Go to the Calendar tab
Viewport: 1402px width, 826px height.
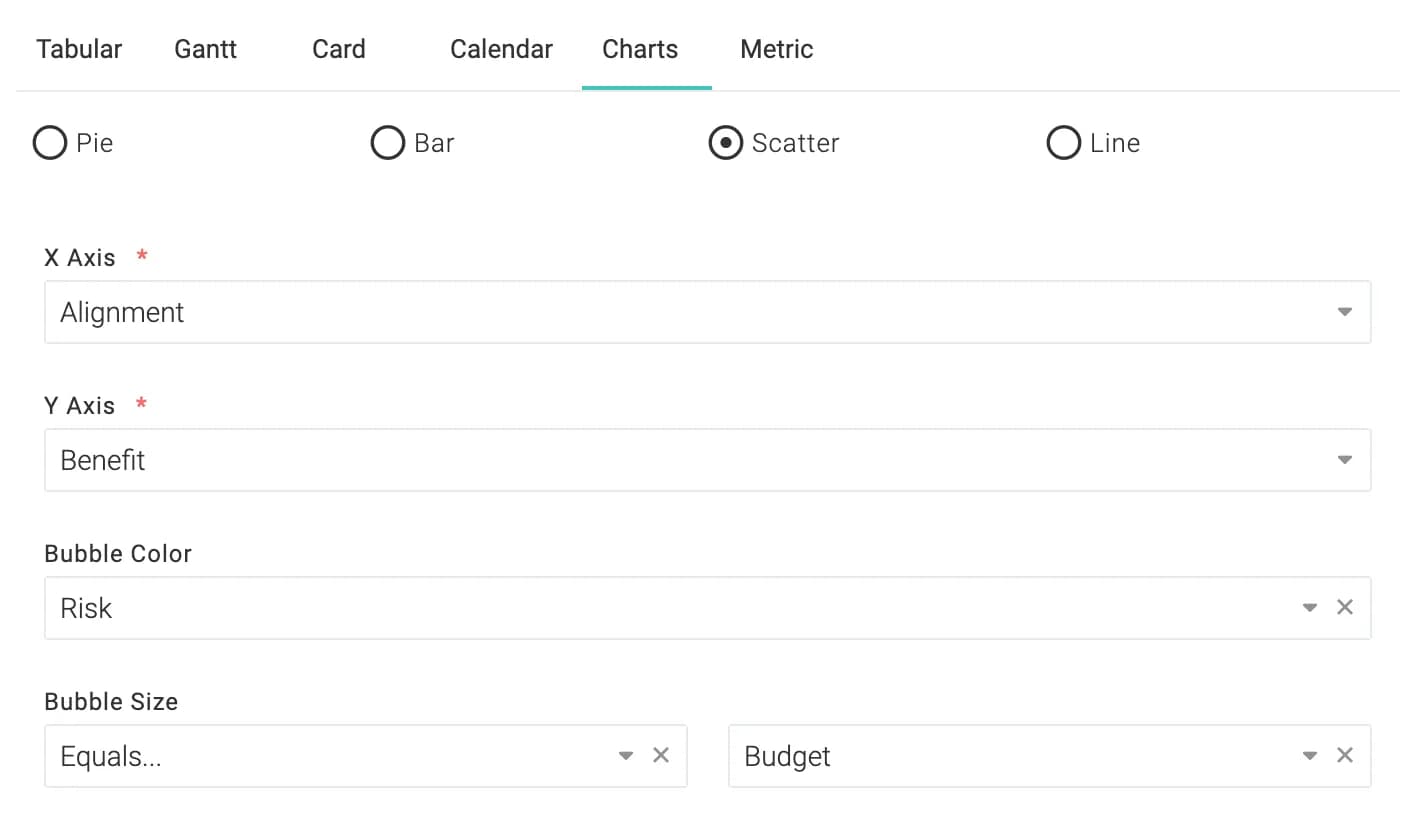tap(501, 49)
